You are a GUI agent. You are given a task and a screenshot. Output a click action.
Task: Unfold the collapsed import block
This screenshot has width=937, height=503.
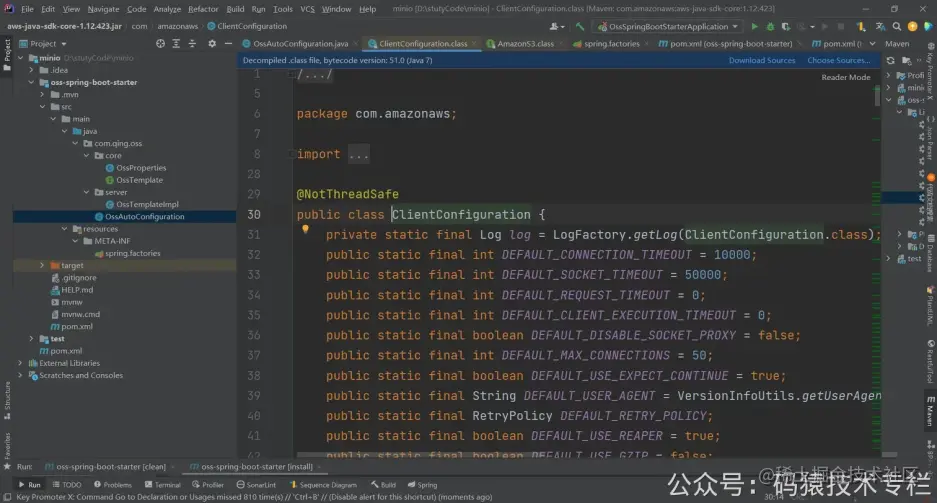[359, 154]
